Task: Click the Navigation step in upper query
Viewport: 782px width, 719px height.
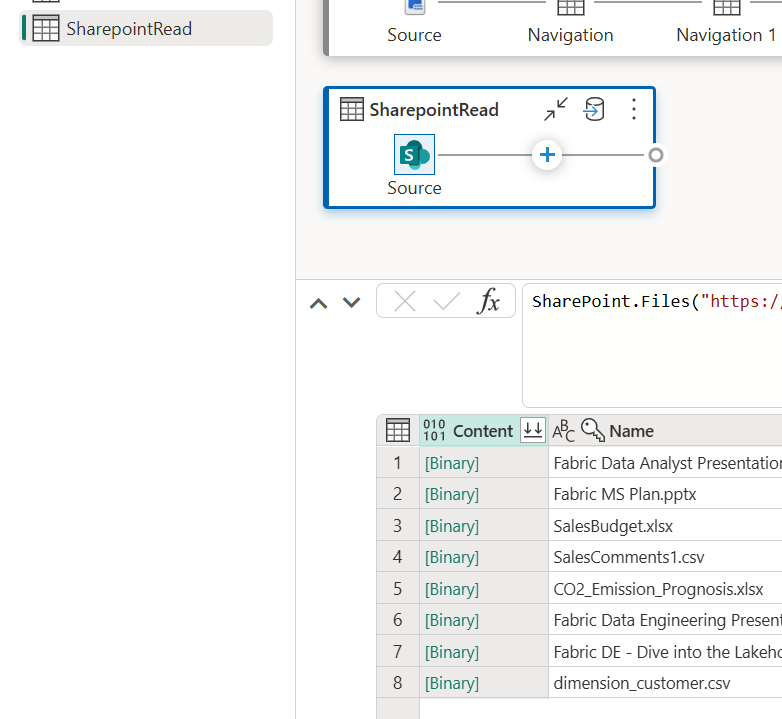Action: [x=571, y=22]
